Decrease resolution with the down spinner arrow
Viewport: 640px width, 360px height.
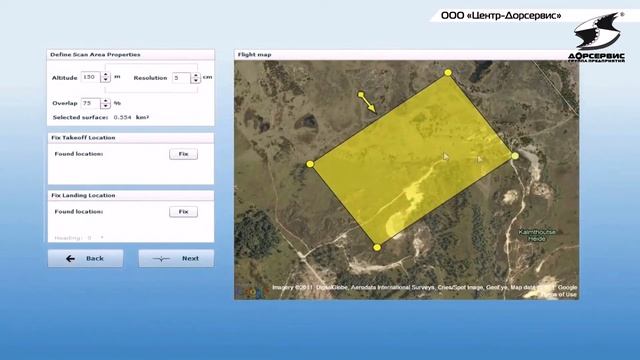coord(196,80)
